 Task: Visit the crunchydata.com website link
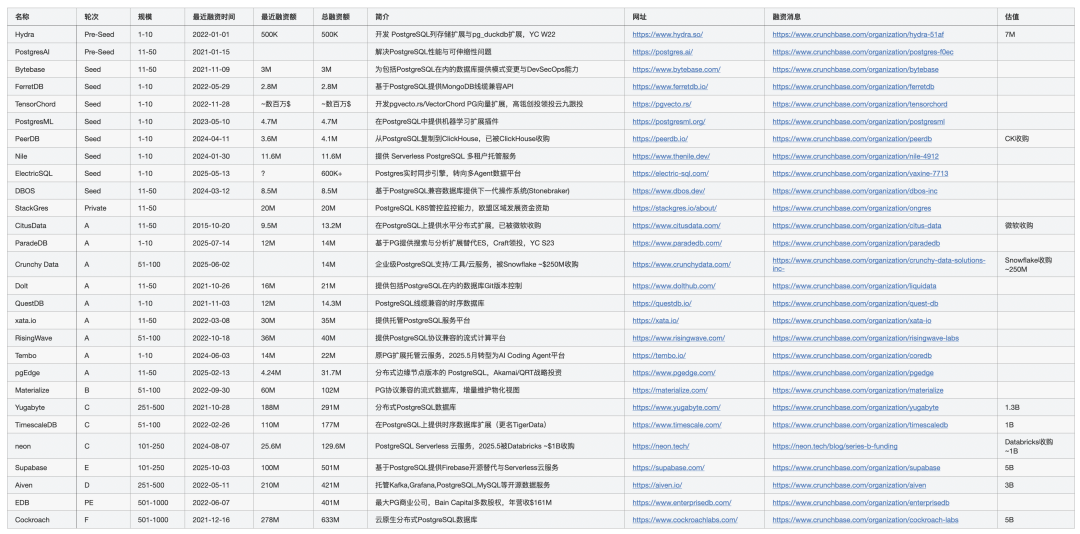[x=681, y=264]
